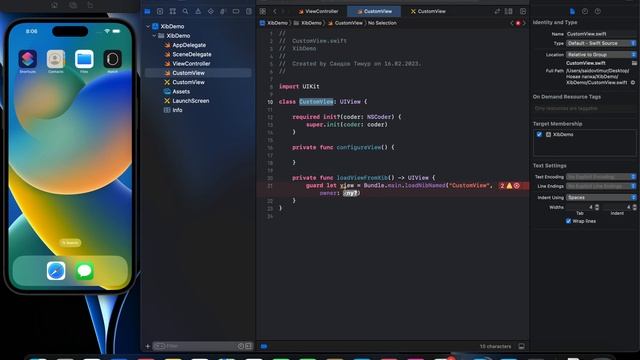Open Messages in simulator dock

tap(84, 271)
